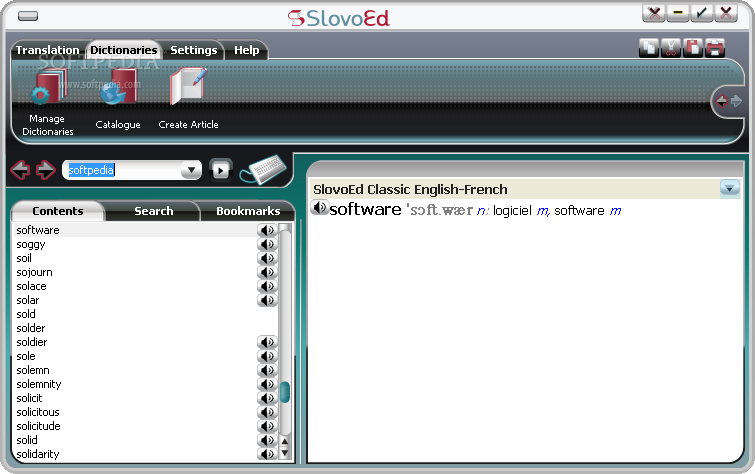Click the paste clipboard icon
The image size is (755, 474).
(693, 48)
